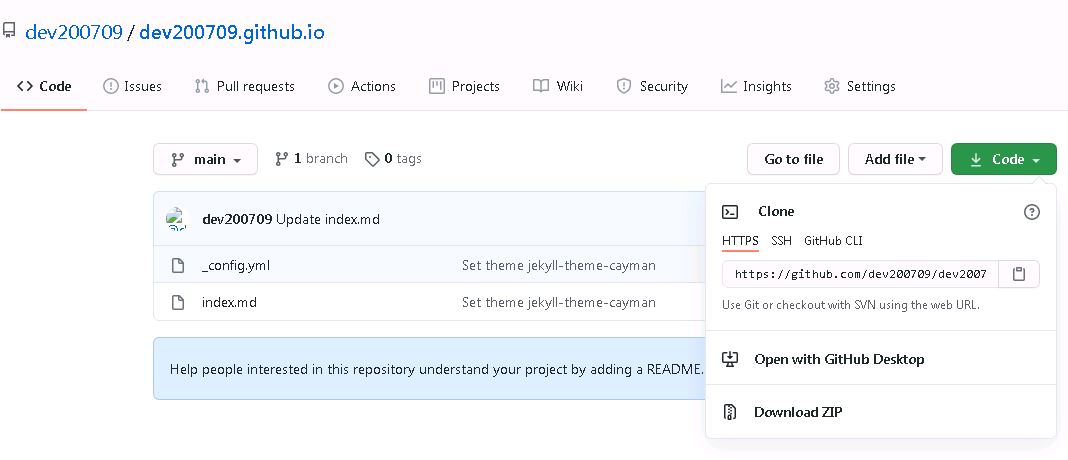Open the Update index.md commit message
The height and width of the screenshot is (460, 1068).
coord(328,219)
